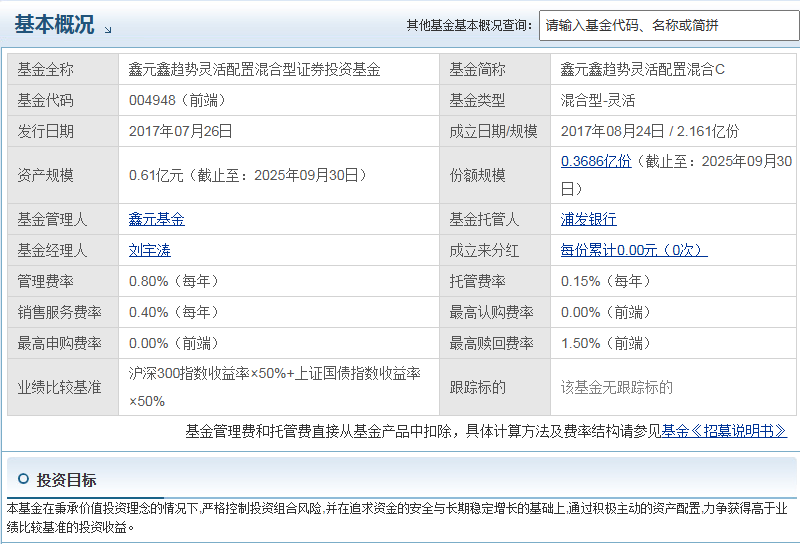Click the 销售服务费率 row label
Viewport: 800px width, 544px height.
pos(60,313)
